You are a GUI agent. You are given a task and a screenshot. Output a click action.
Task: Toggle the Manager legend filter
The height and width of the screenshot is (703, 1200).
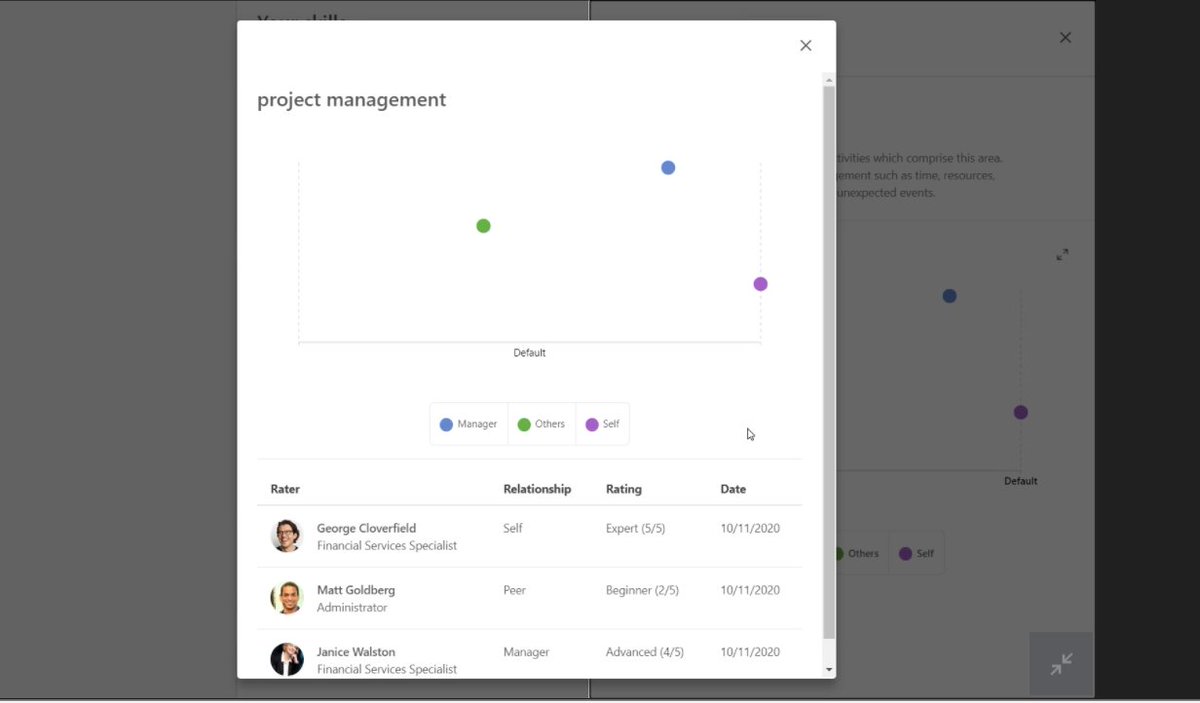click(x=468, y=423)
